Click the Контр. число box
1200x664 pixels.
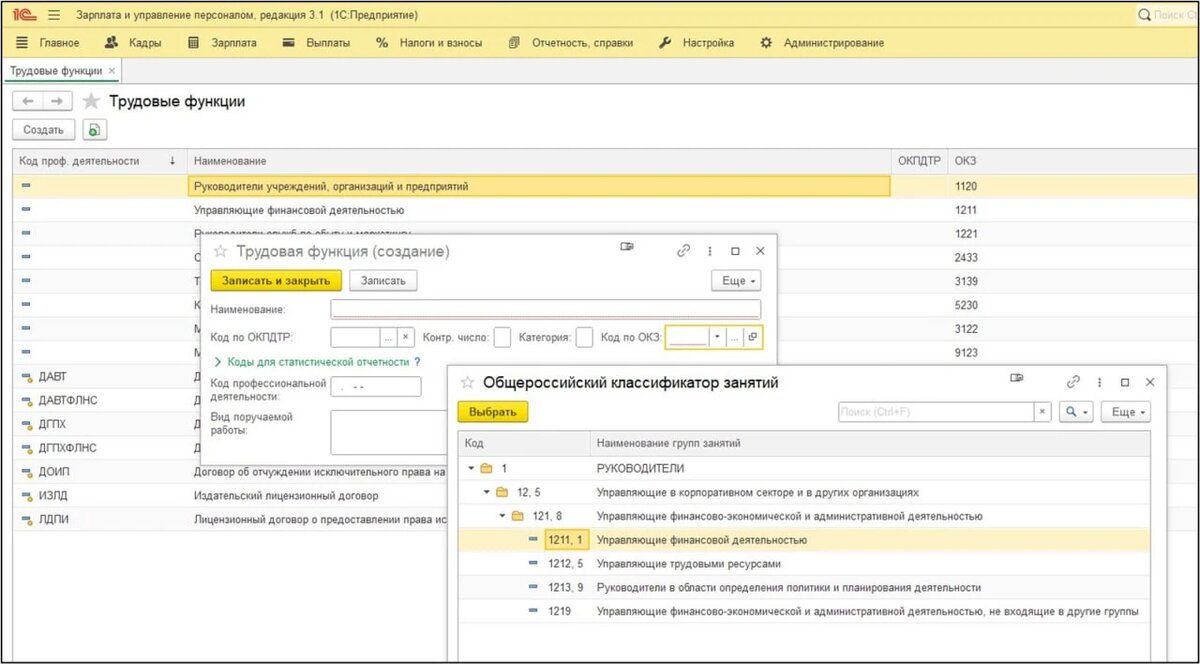tap(503, 337)
